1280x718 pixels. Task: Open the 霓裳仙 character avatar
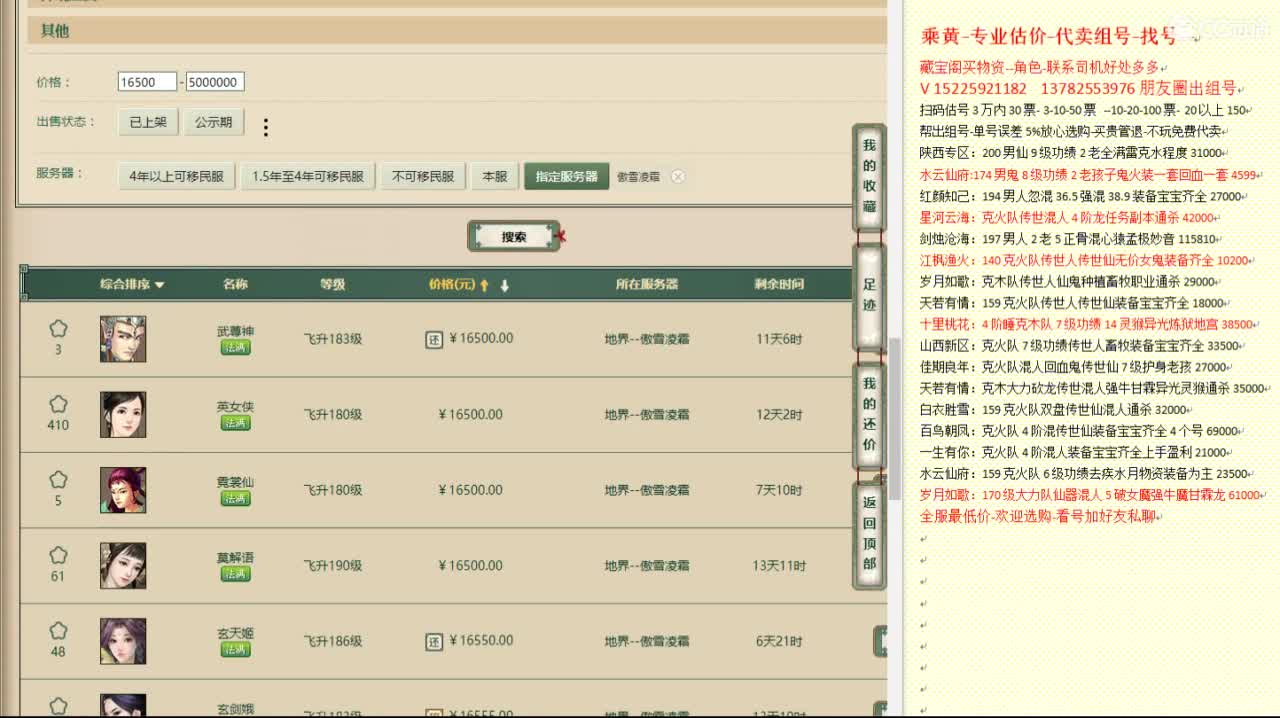123,490
